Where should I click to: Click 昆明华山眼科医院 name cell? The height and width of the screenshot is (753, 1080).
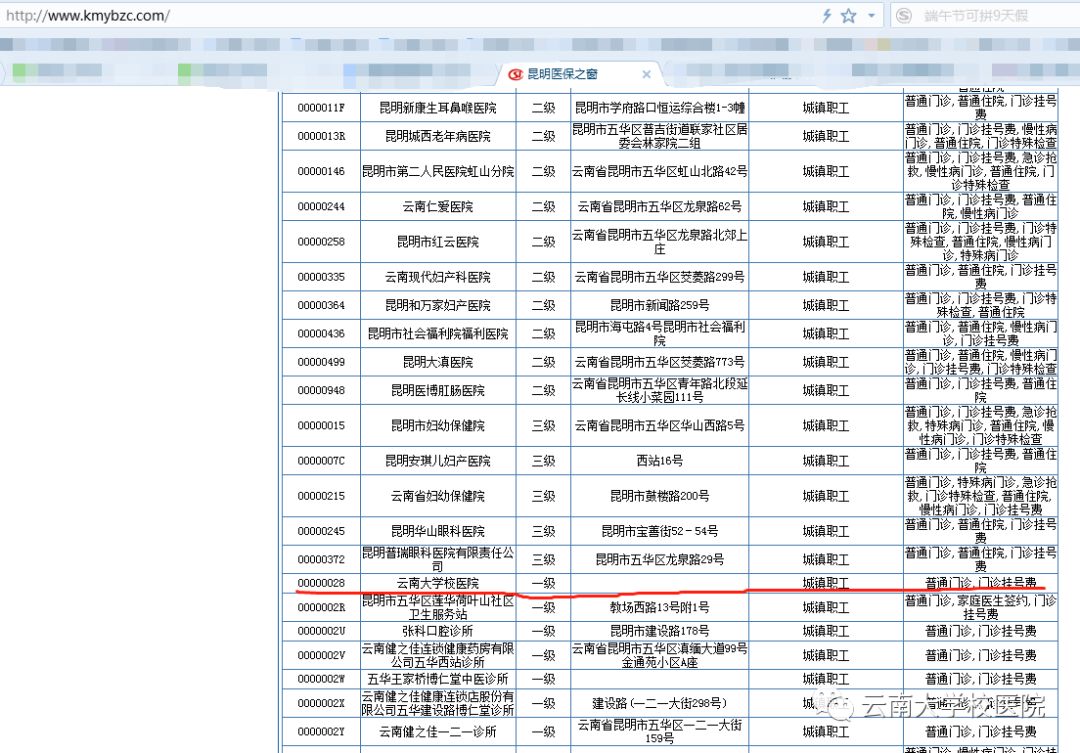click(438, 531)
